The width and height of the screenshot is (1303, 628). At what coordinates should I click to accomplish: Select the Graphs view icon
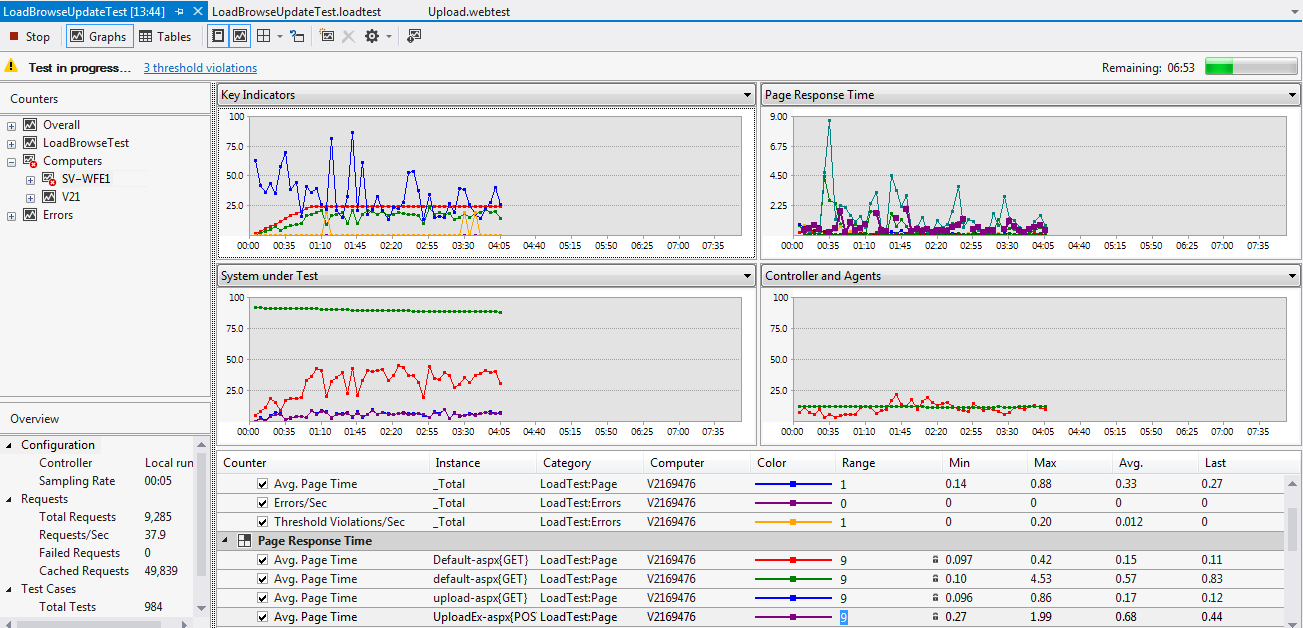(99, 36)
